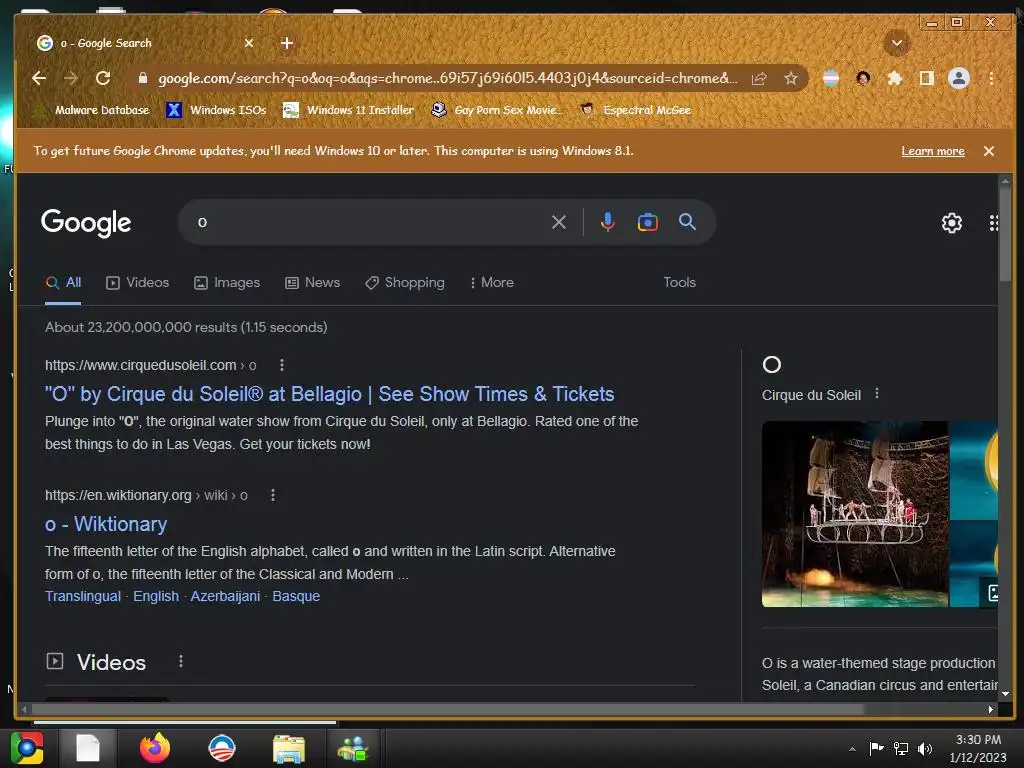Screen dimensions: 1024x768
Task: Close the 'o - Google Search' tab
Action: point(249,43)
